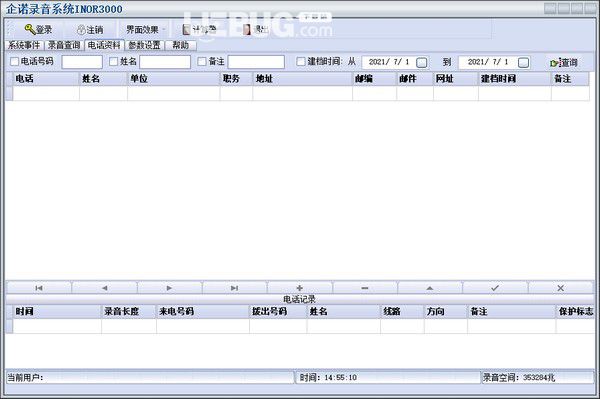Open the 参数设置 tab

click(x=144, y=45)
